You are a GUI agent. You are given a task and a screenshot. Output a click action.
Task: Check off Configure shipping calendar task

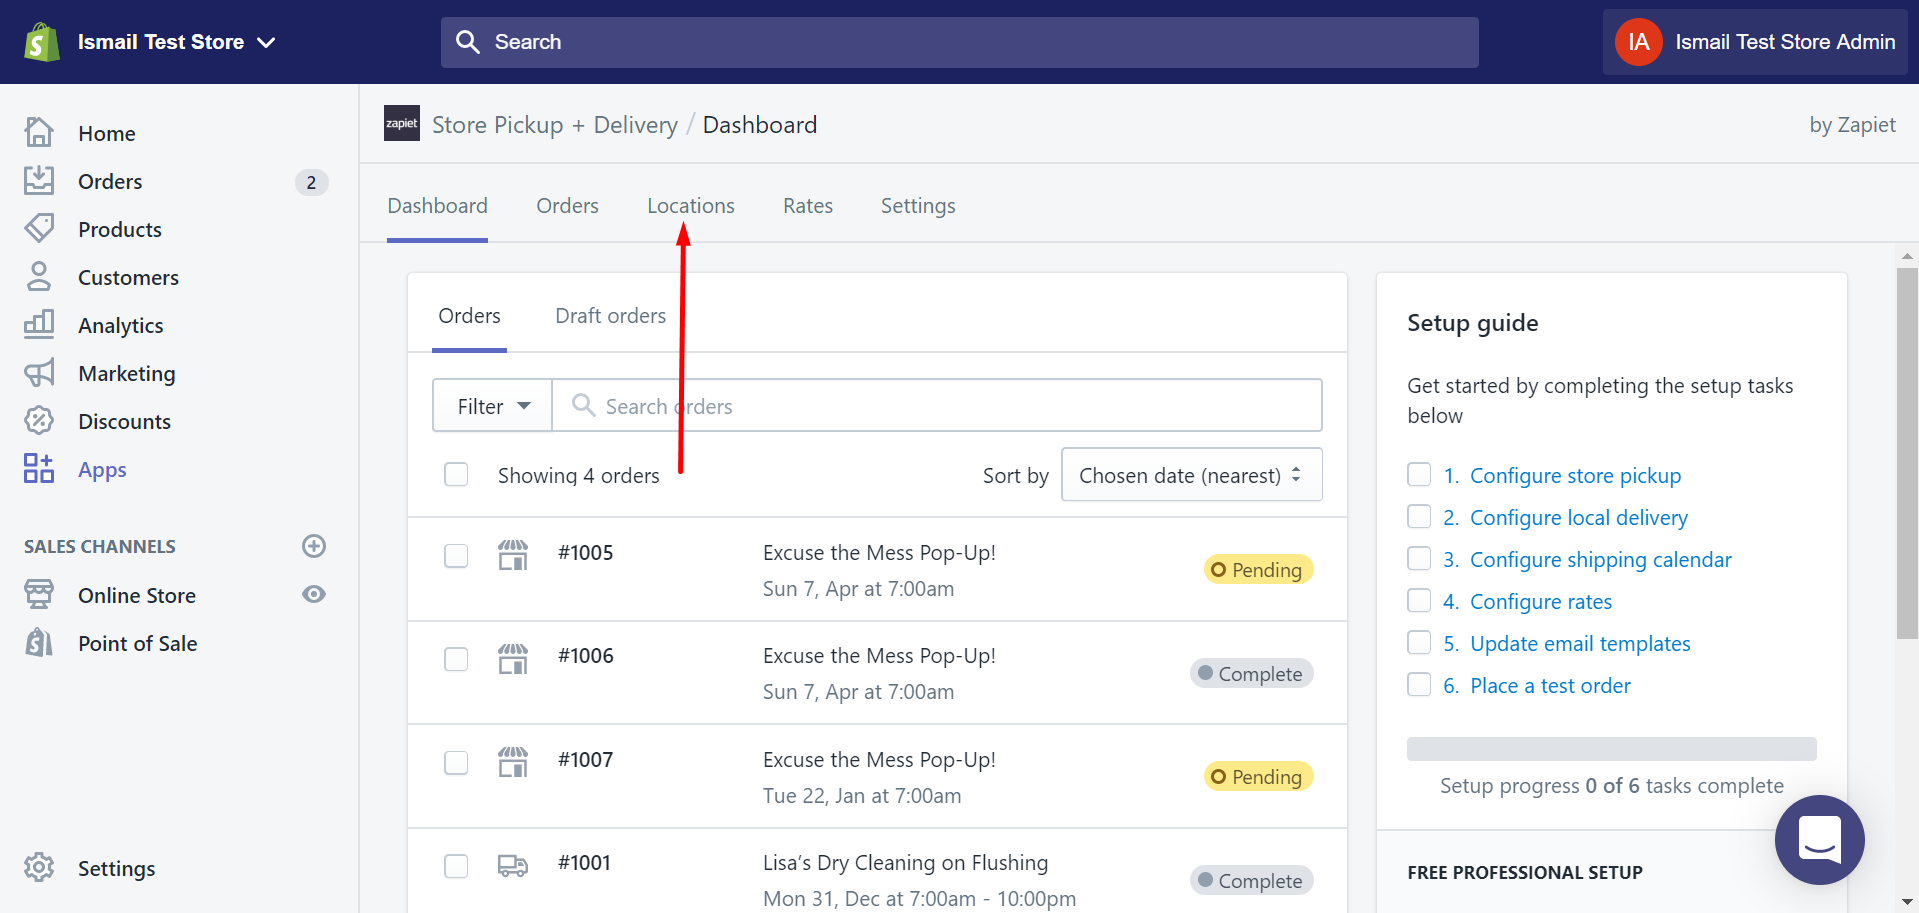click(1419, 558)
